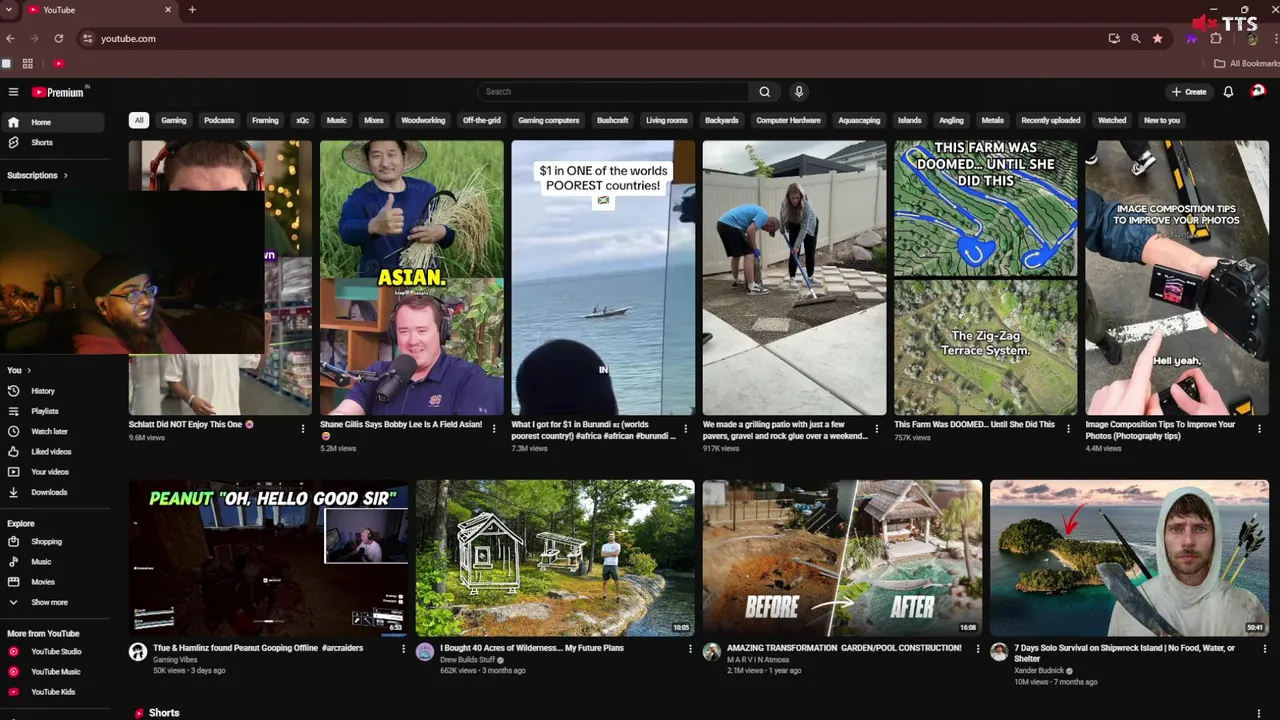Click Gaming Vibes channel name
1280x720 pixels.
pyautogui.click(x=175, y=660)
